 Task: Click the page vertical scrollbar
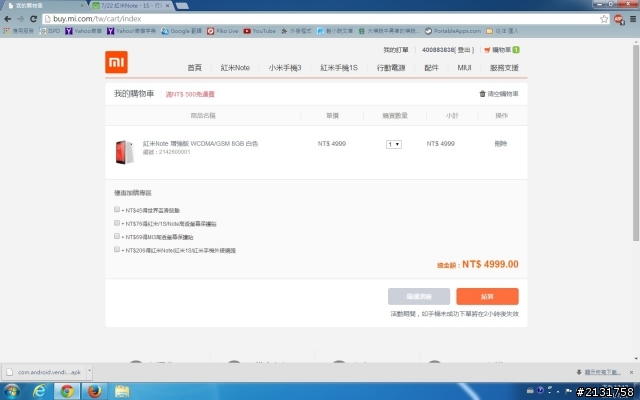(x=636, y=143)
